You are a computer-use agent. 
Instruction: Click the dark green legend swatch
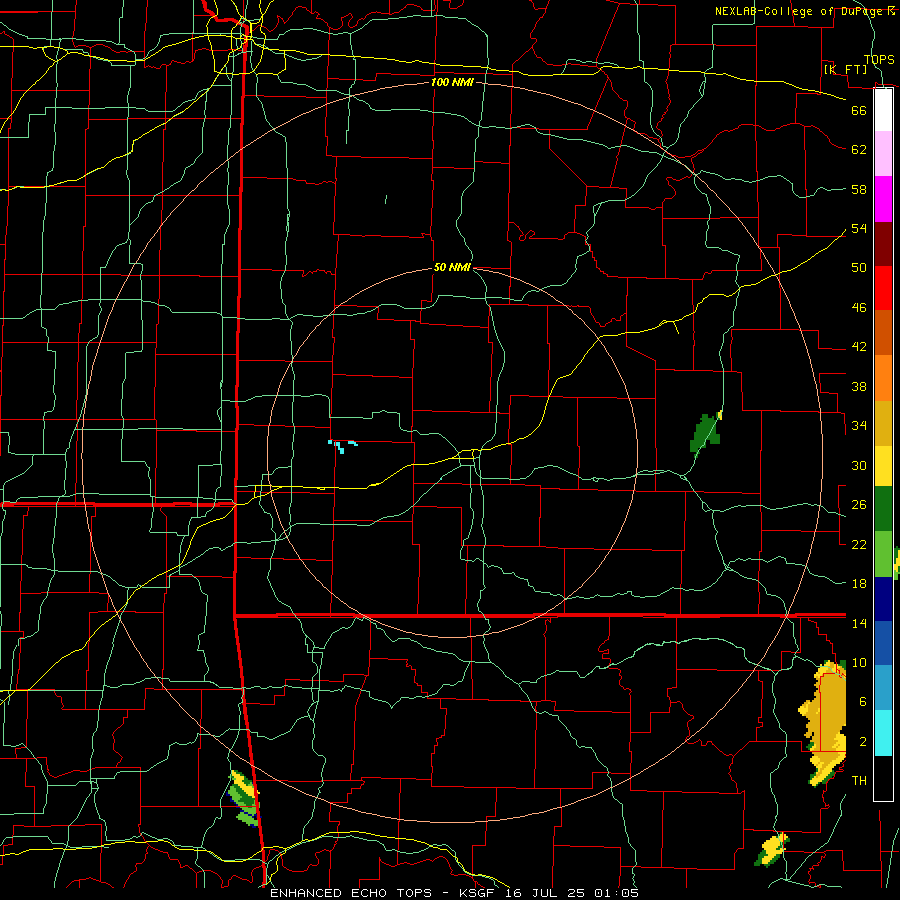[883, 509]
